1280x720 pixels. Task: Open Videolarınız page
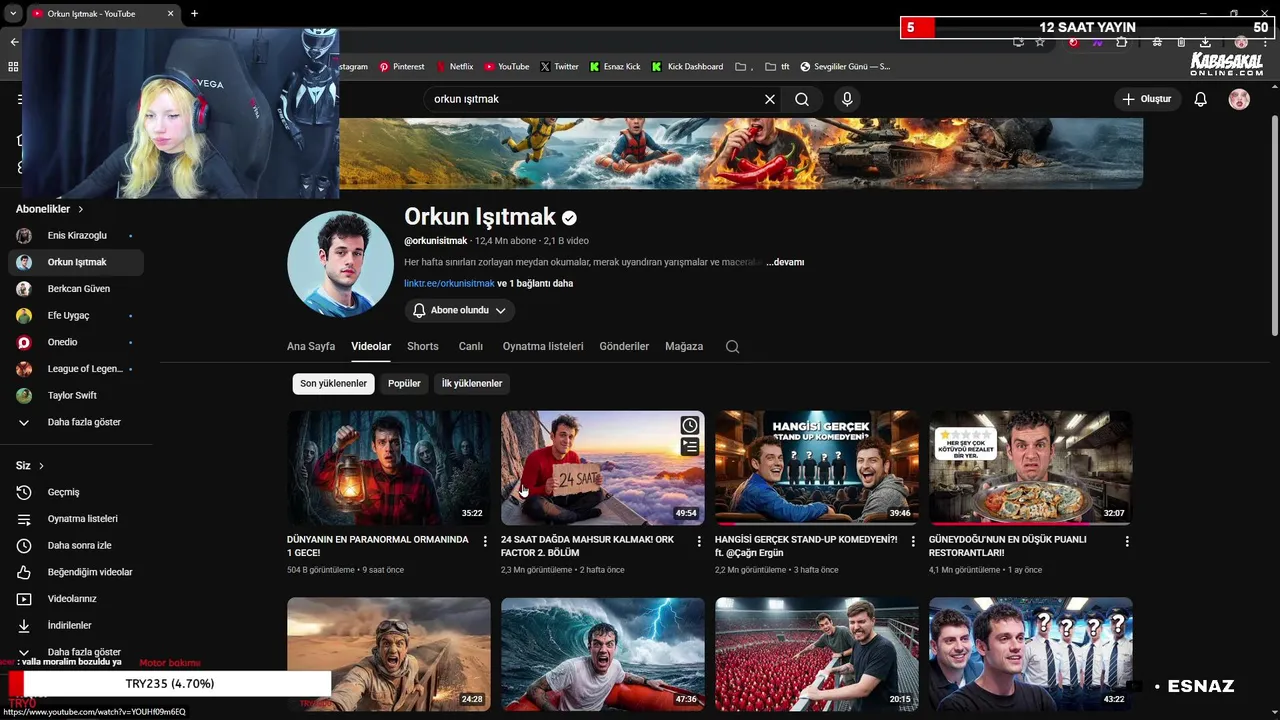(76, 598)
